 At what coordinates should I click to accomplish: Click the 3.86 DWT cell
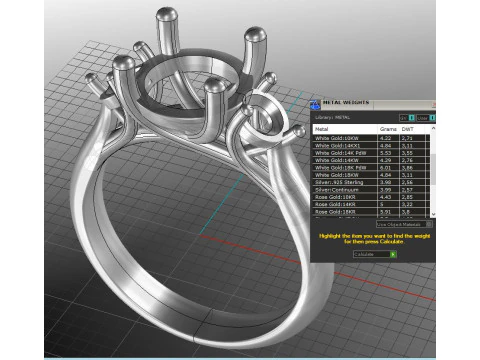(413, 167)
